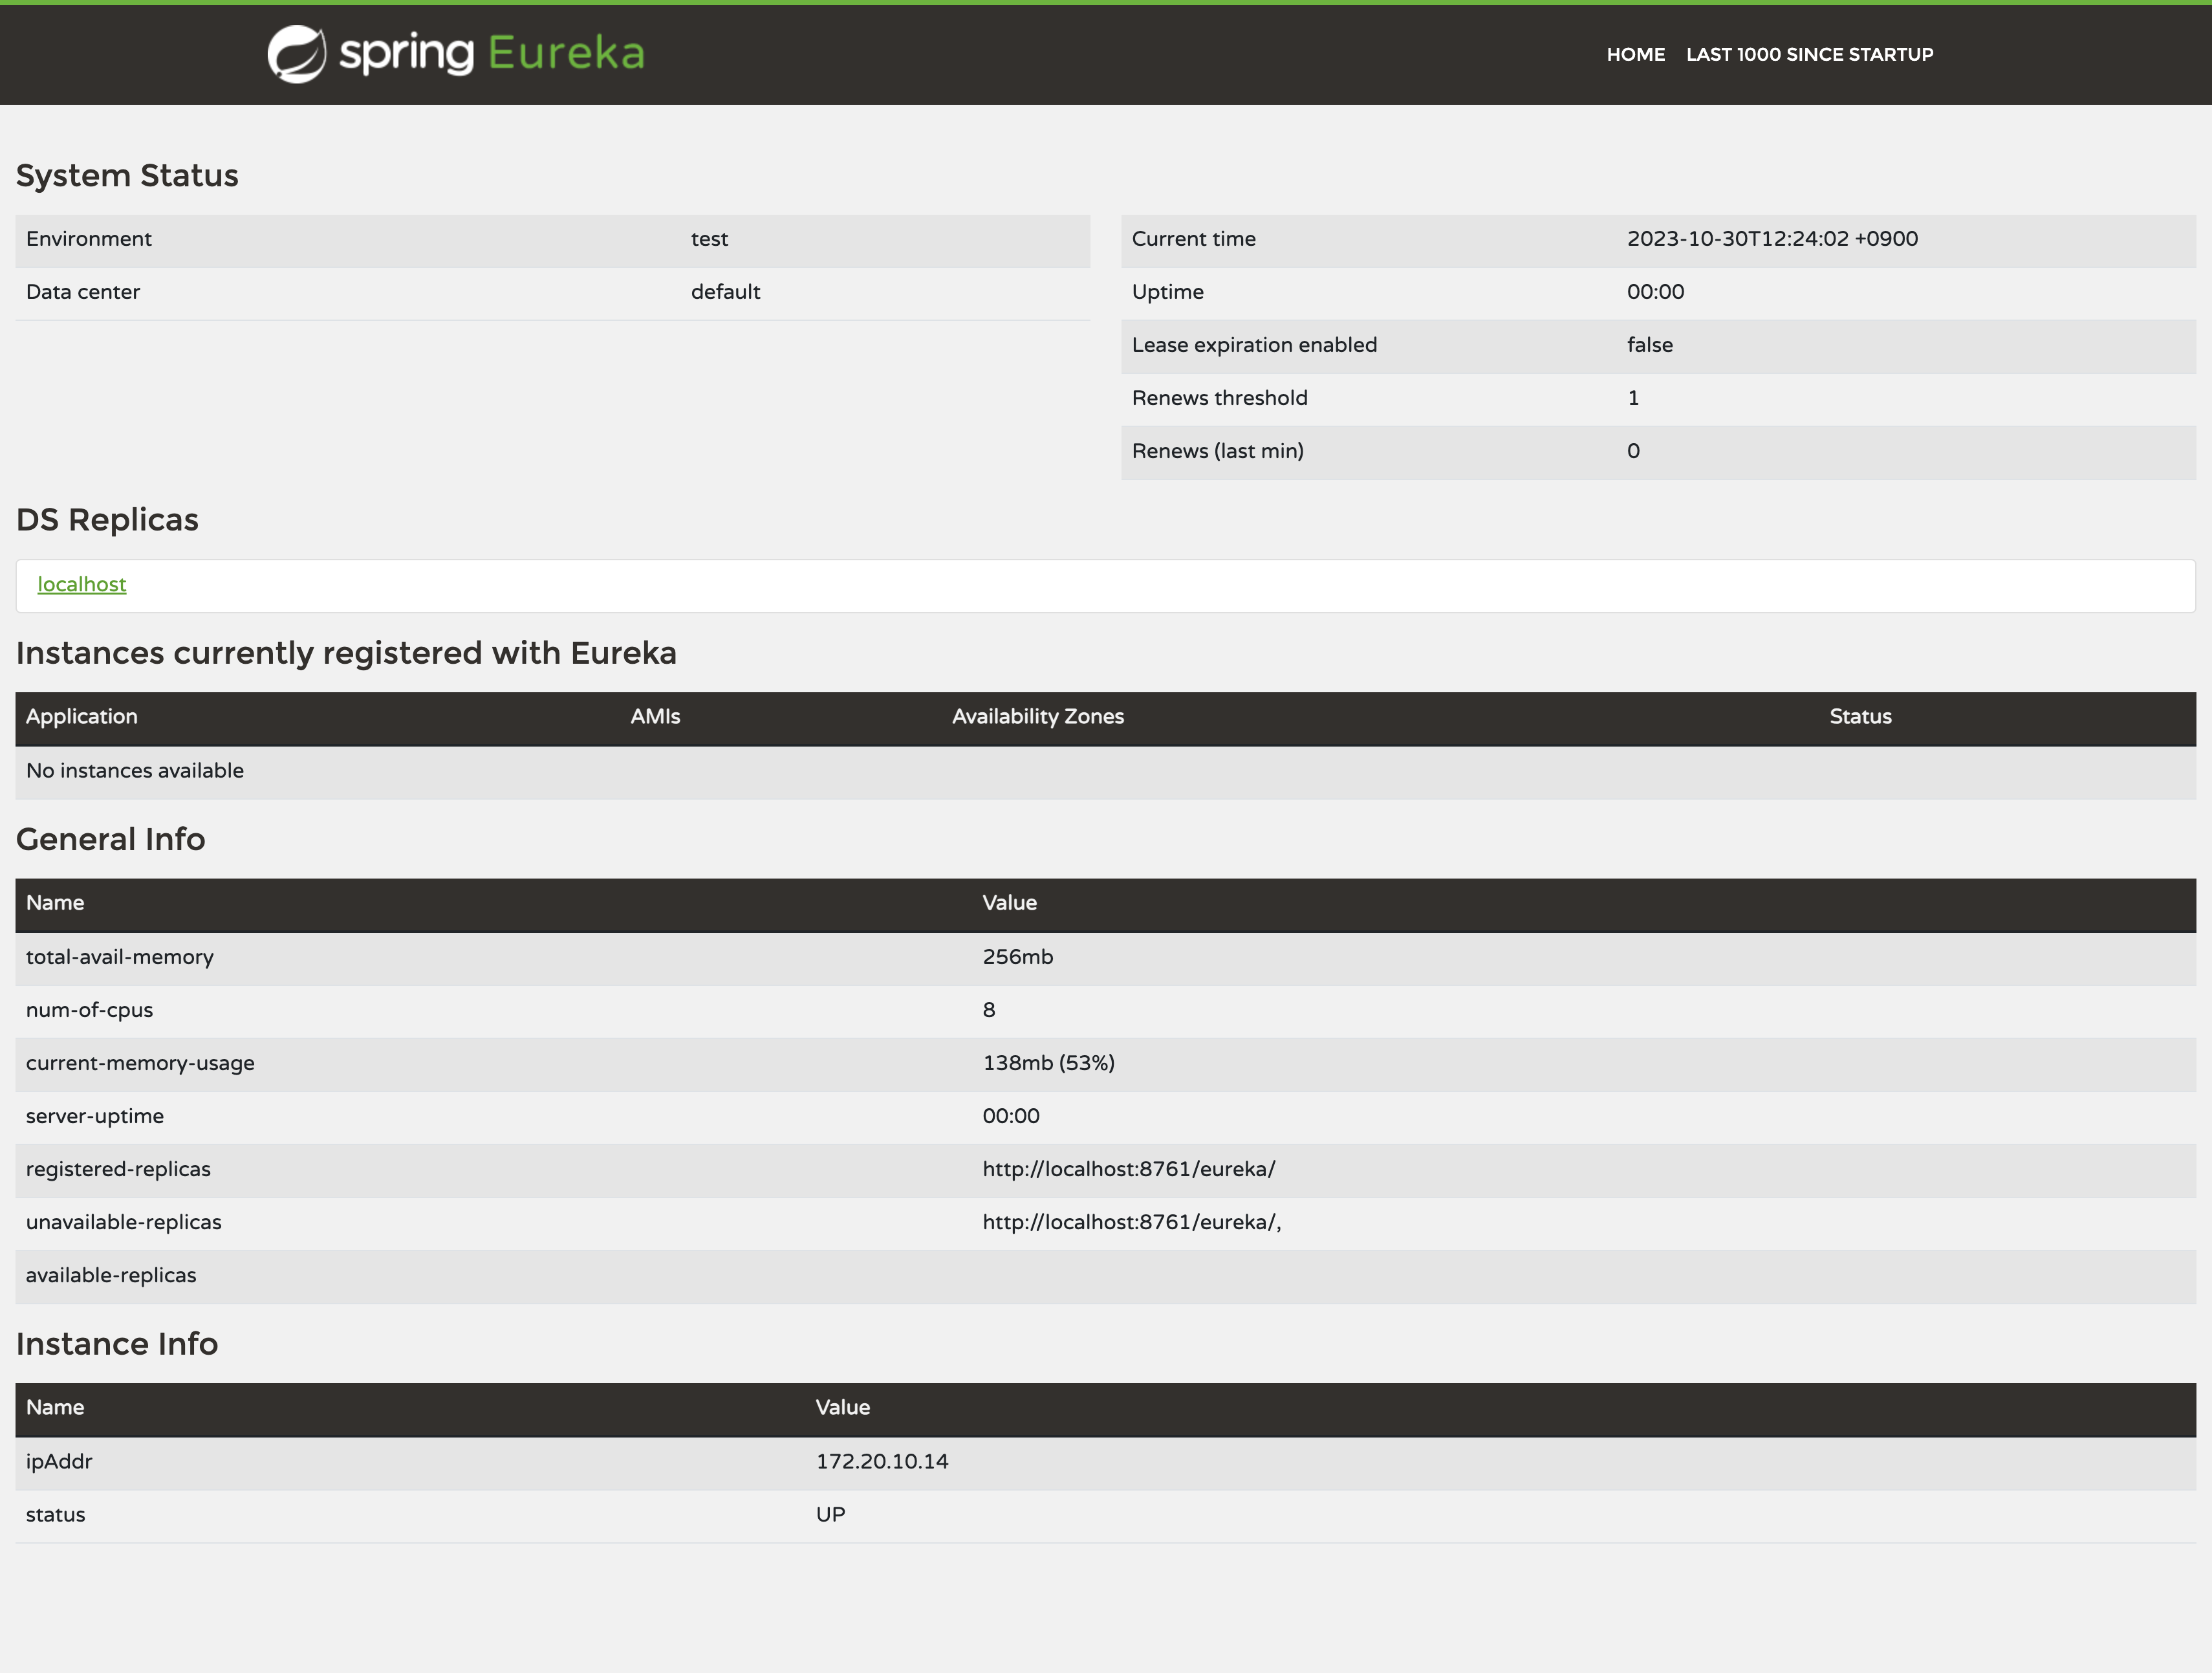Click the unavailable-replicas URL value
Viewport: 2212px width, 1673px height.
pyautogui.click(x=1130, y=1223)
